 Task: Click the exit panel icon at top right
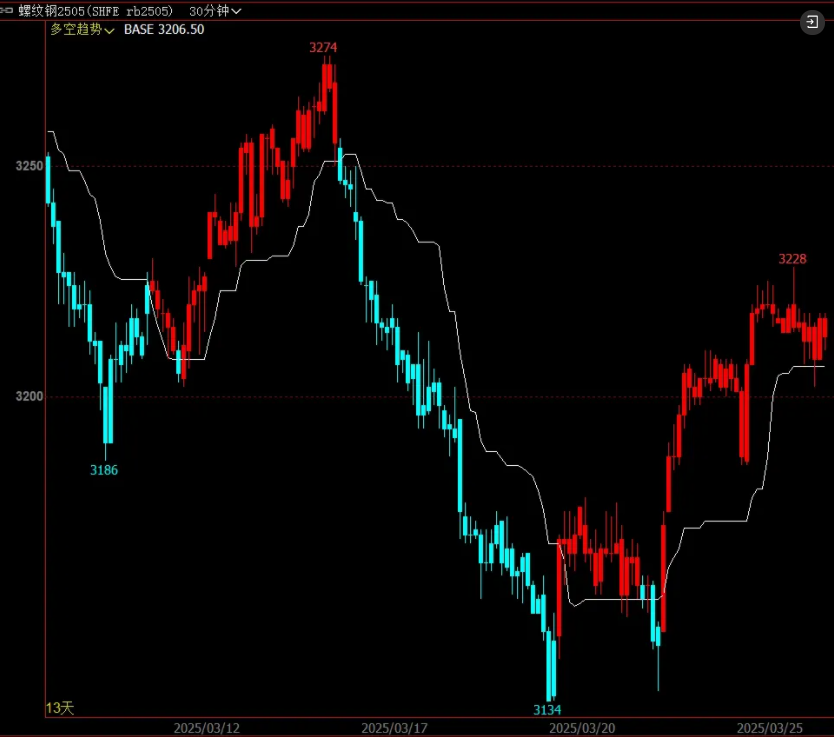tap(812, 22)
